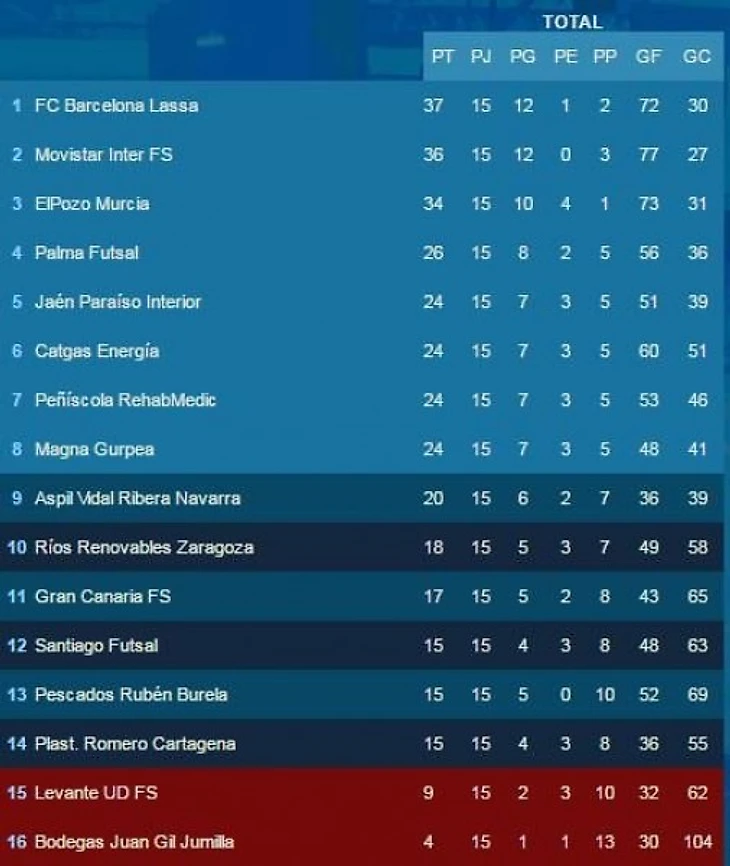Viewport: 730px width, 866px height.
Task: Select ElPozo Murcia in standings
Action: click(92, 203)
